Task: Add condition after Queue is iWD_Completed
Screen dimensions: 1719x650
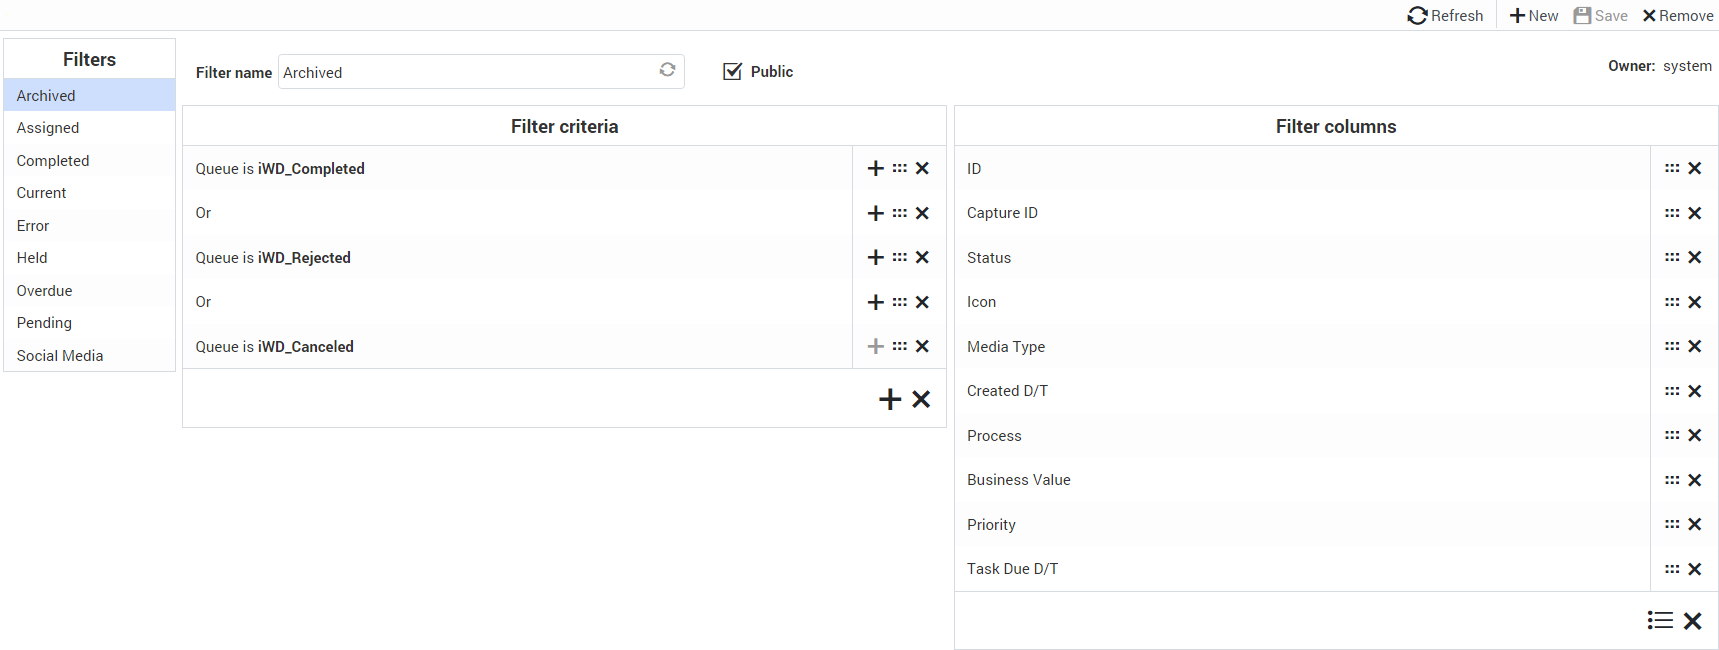Action: 875,169
